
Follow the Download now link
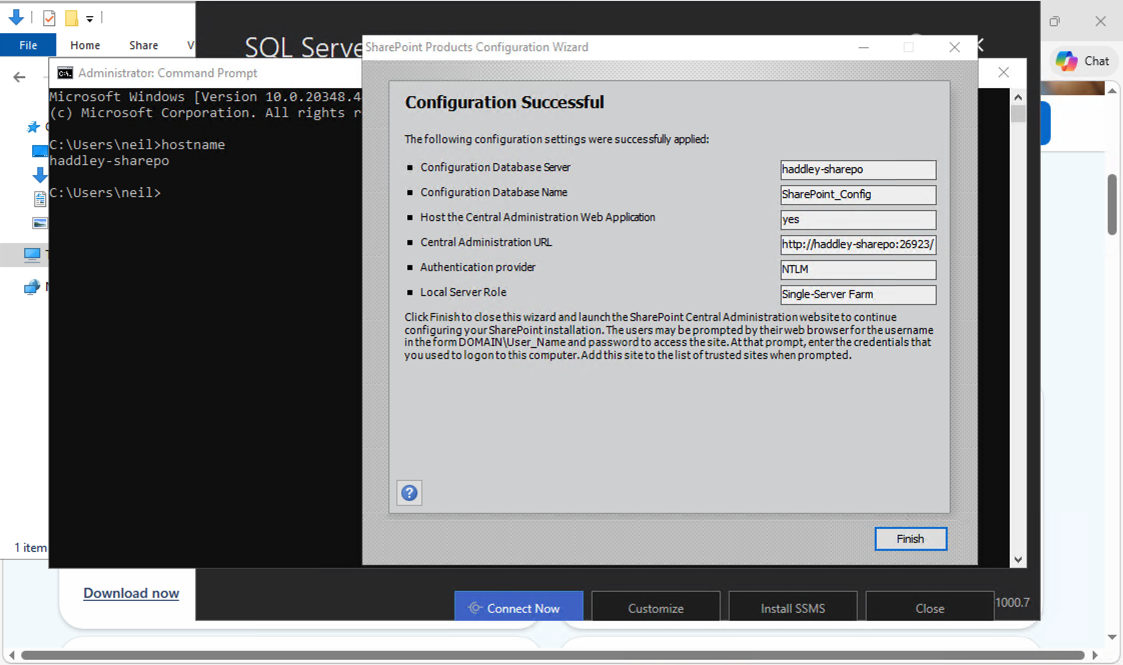click(131, 593)
